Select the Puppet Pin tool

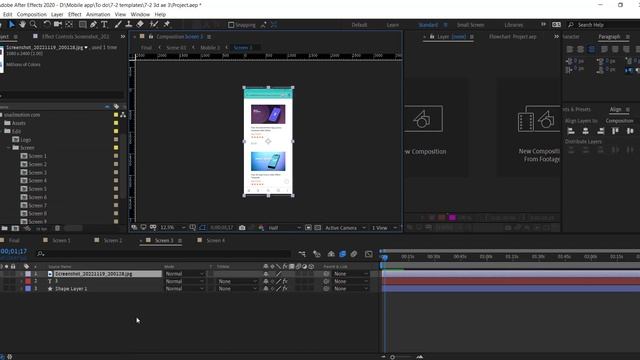point(167,24)
